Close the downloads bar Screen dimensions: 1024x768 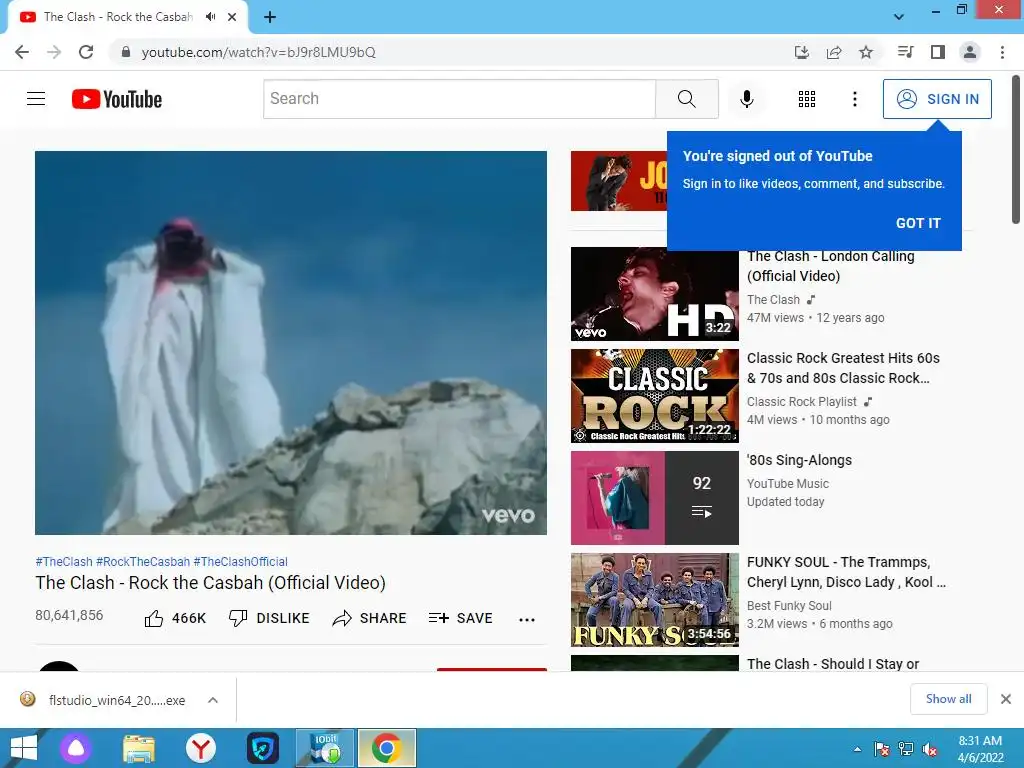point(1006,699)
